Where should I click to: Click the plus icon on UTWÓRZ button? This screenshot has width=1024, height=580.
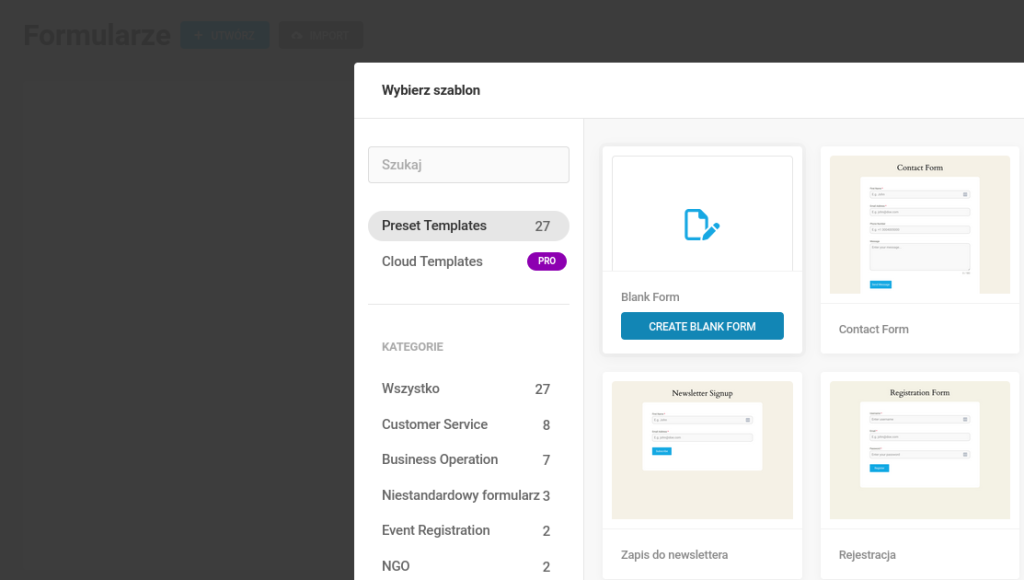[199, 35]
